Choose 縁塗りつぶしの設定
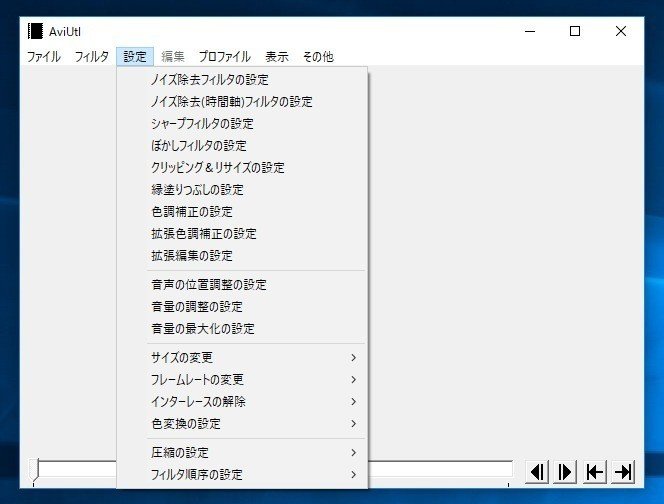Screen dimensions: 664x504 point(242,190)
